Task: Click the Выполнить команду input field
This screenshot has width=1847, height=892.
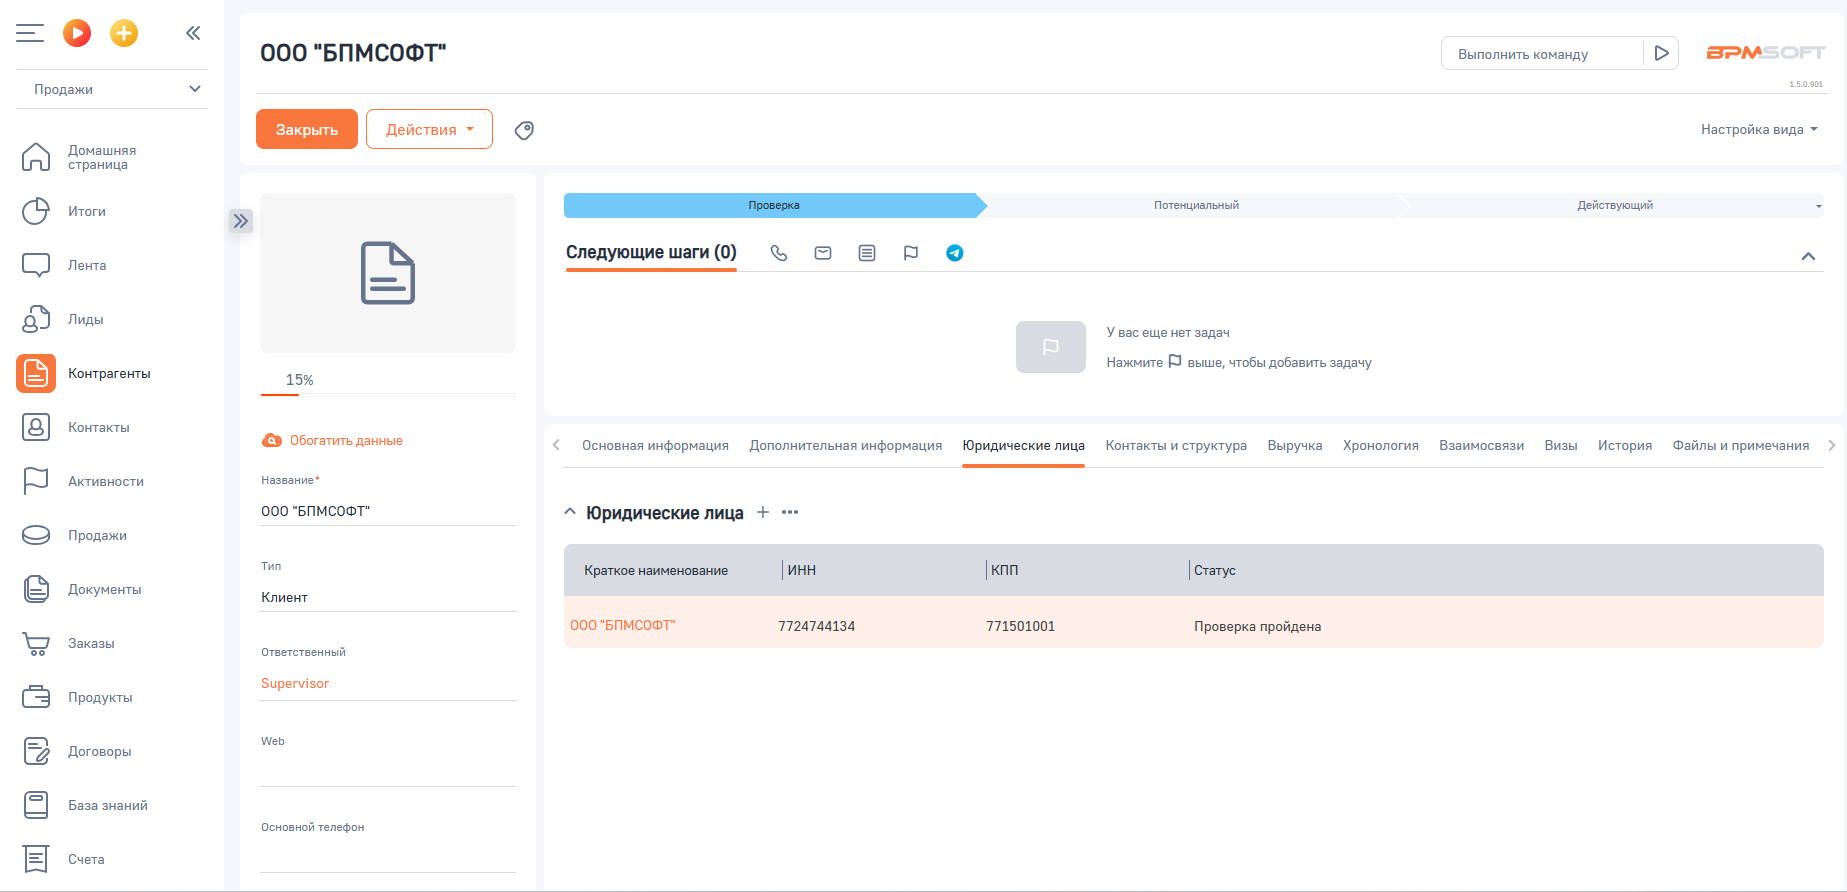Action: (1542, 53)
